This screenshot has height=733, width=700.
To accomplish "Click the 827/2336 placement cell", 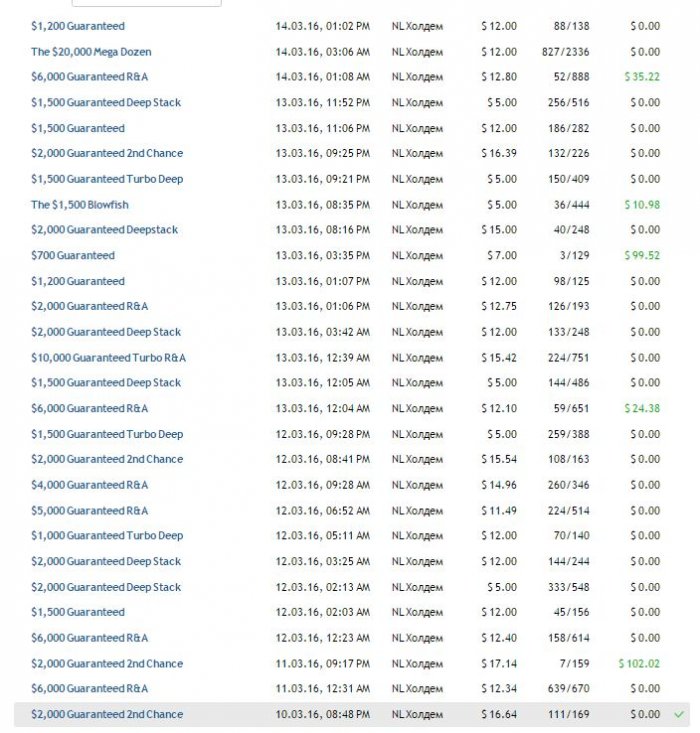I will pyautogui.click(x=562, y=51).
